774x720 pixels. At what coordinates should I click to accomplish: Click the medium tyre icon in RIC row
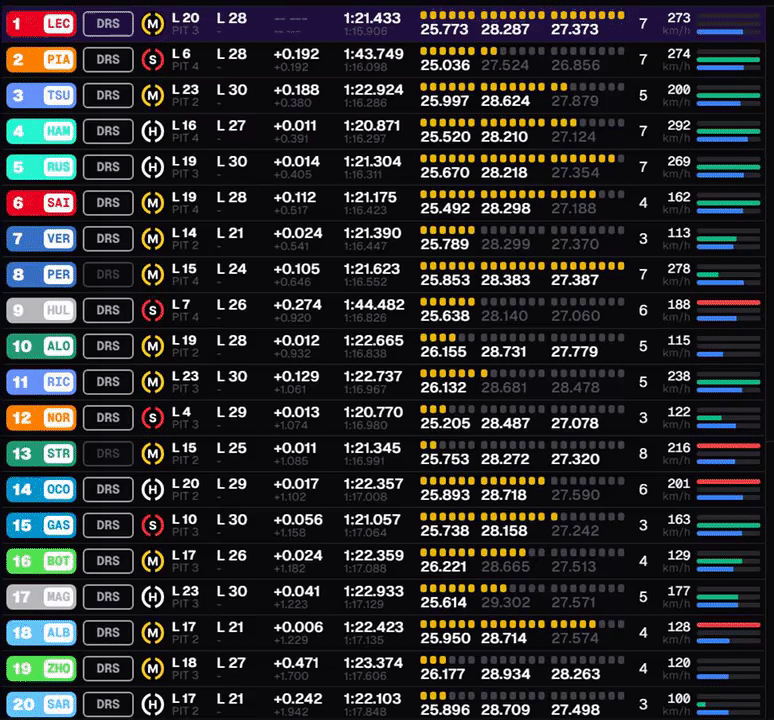pyautogui.click(x=153, y=382)
